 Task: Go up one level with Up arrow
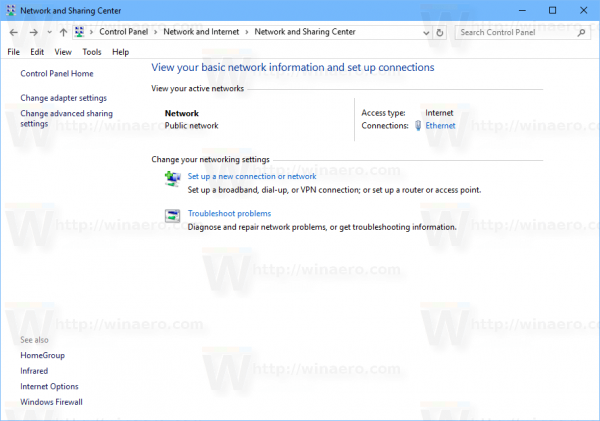pyautogui.click(x=64, y=33)
